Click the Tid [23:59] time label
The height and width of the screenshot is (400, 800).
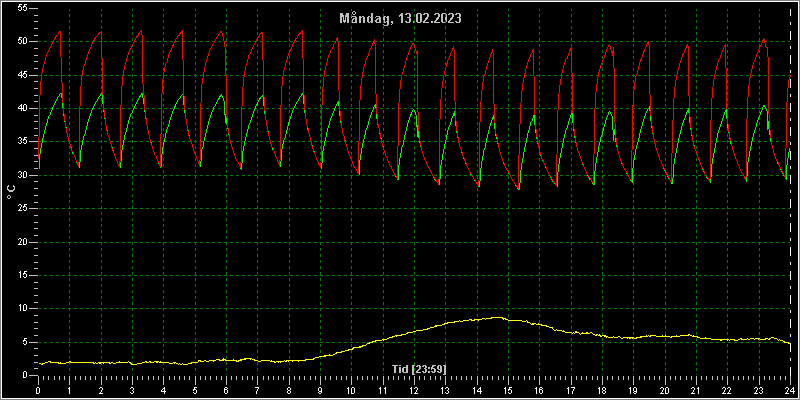pyautogui.click(x=419, y=368)
